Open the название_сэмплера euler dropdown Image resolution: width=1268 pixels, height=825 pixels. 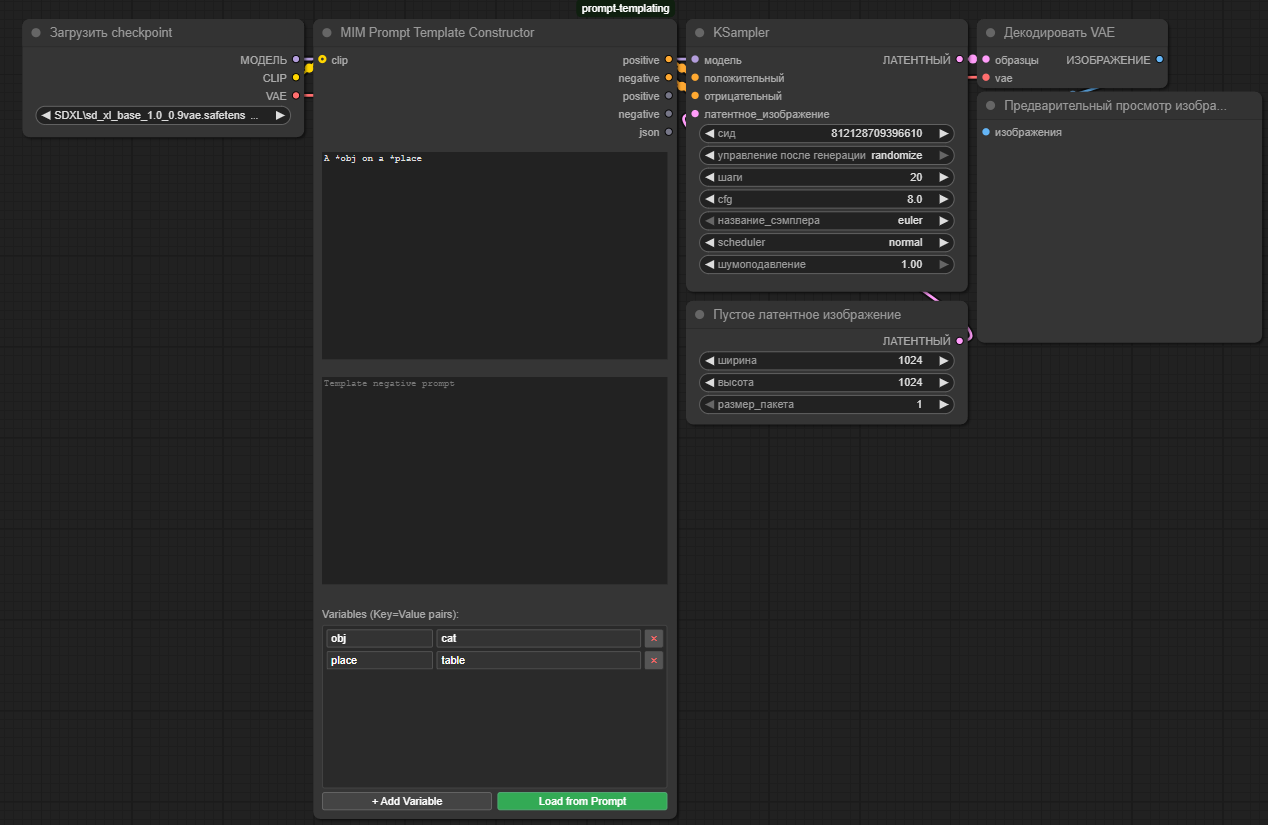point(826,221)
